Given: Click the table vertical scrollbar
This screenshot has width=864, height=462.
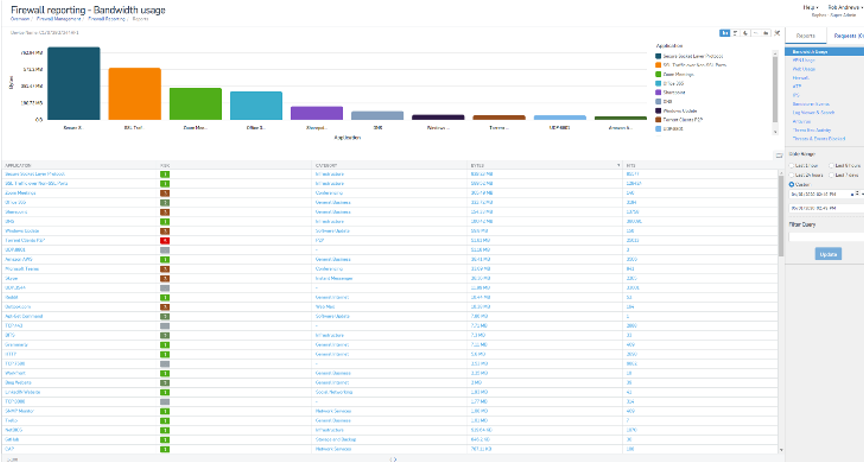Looking at the screenshot, I should [x=781, y=215].
